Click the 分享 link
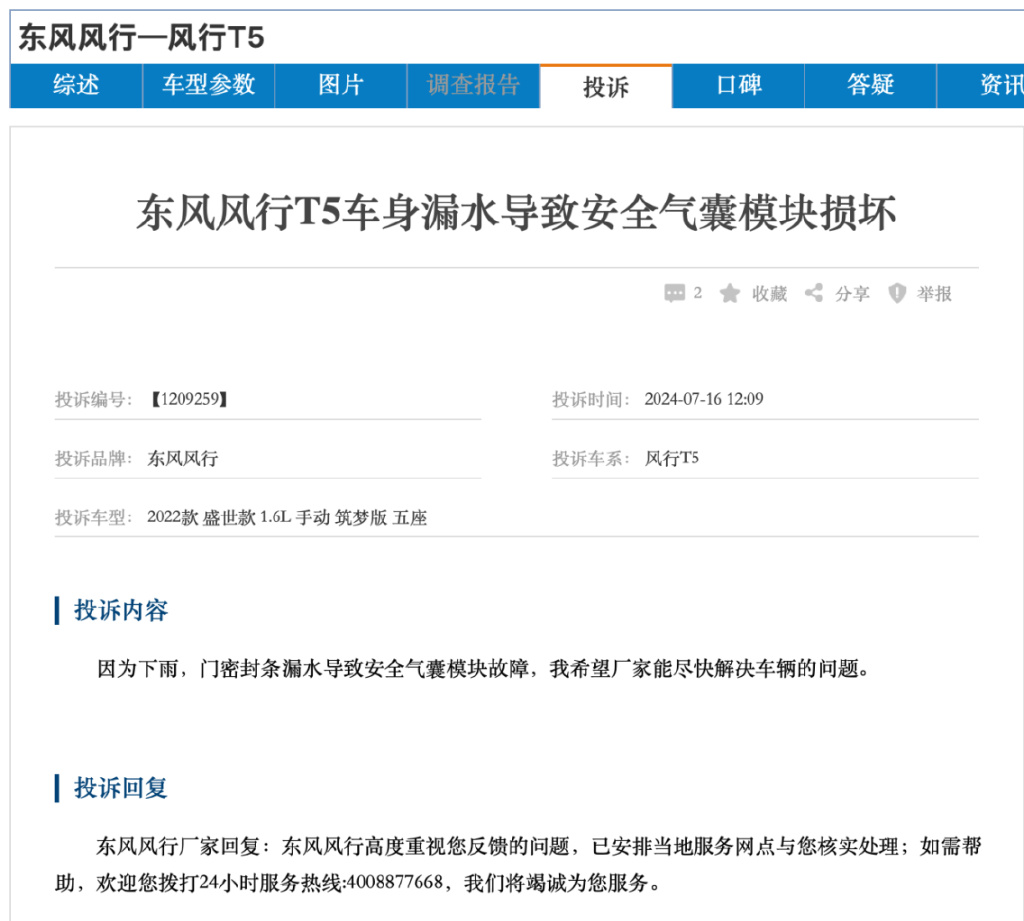 tap(852, 294)
